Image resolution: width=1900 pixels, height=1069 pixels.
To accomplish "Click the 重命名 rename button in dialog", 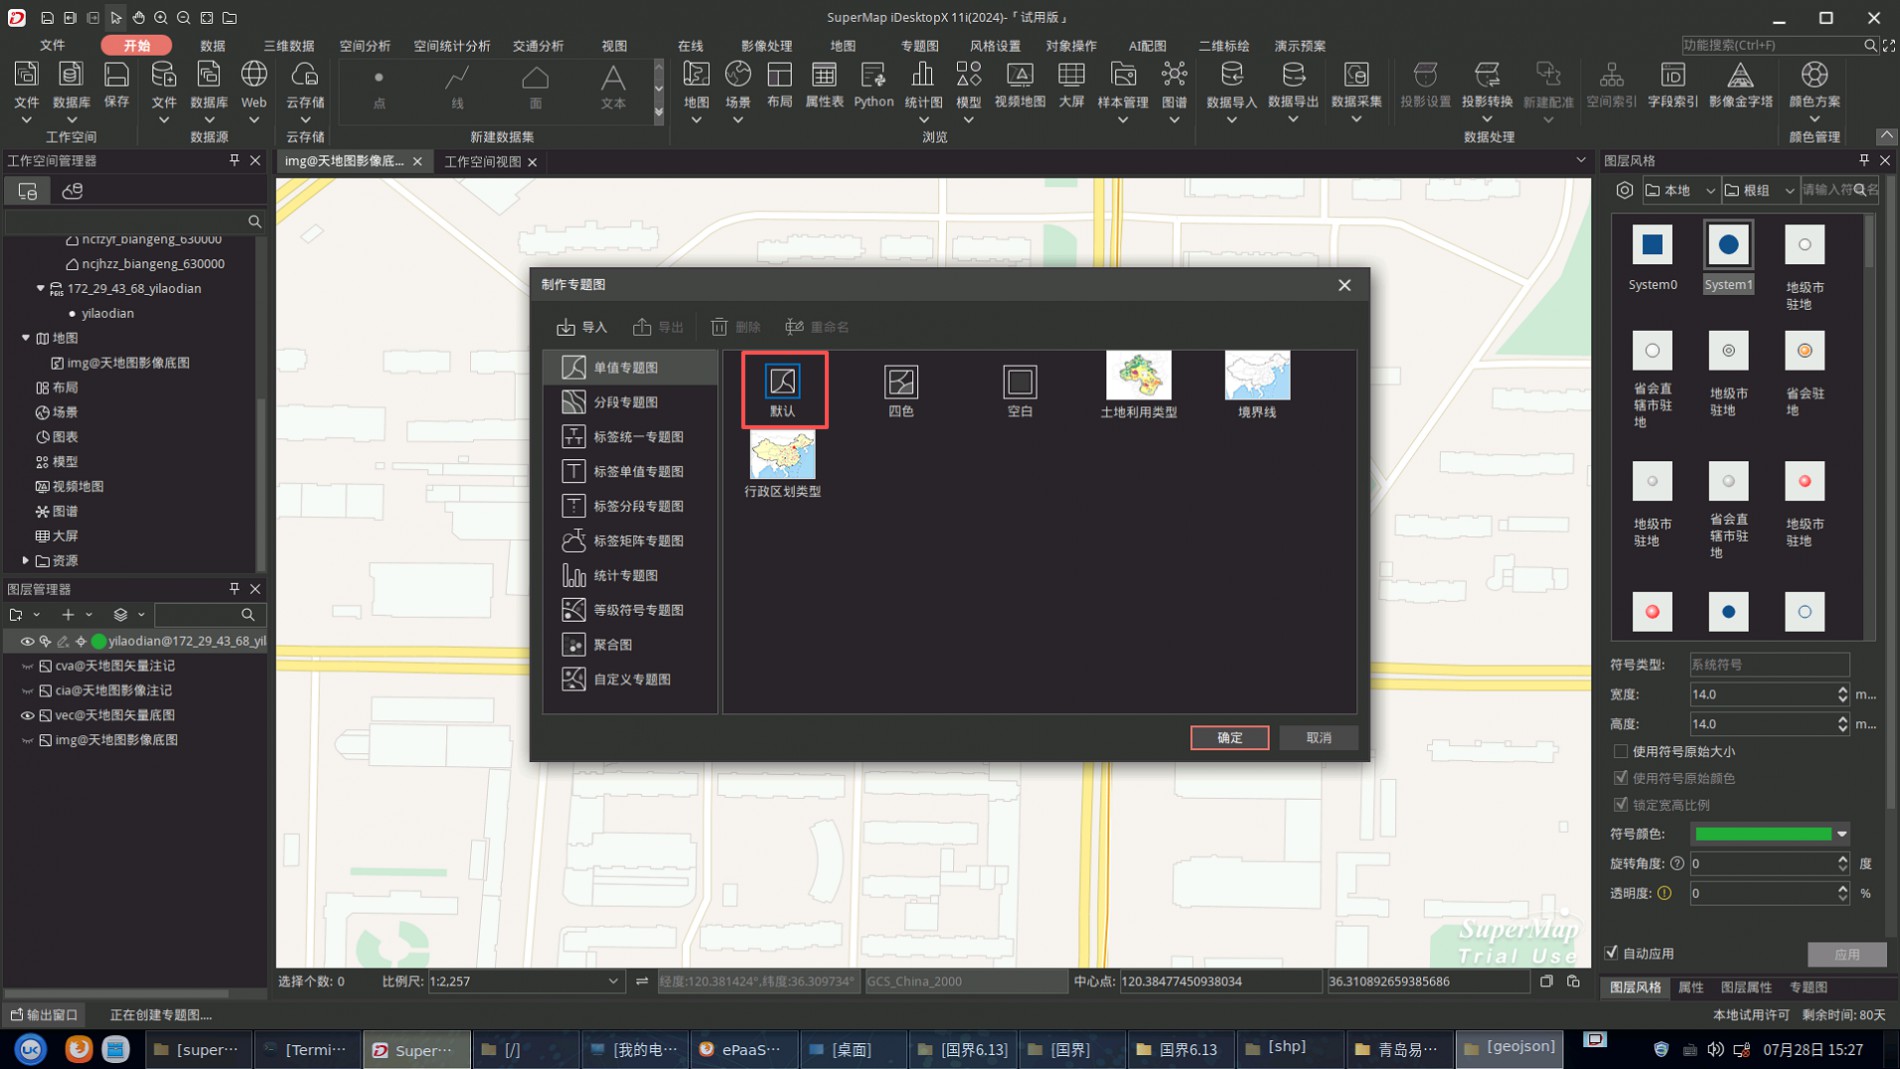I will (816, 327).
